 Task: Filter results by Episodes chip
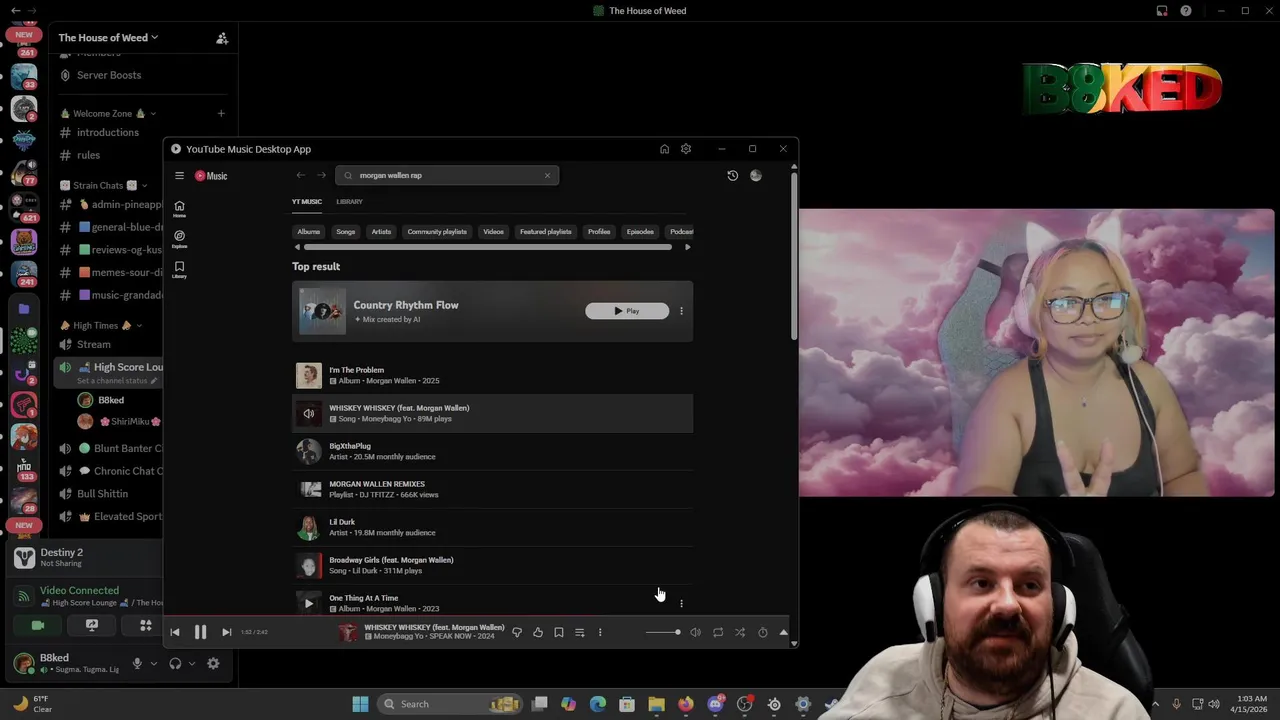pyautogui.click(x=640, y=231)
